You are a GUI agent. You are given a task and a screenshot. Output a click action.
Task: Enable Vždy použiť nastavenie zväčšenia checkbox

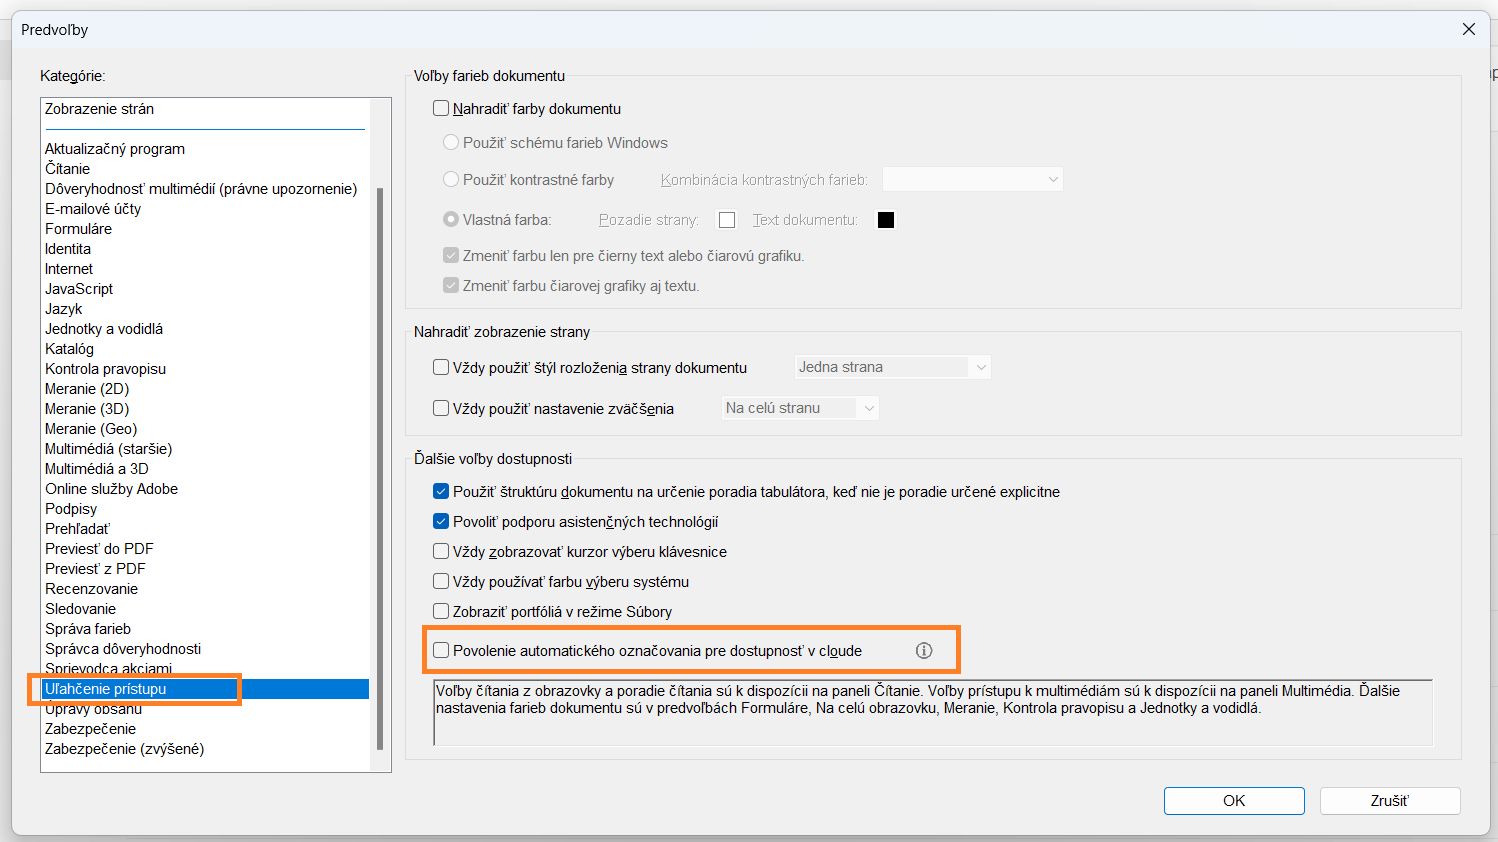pos(441,408)
